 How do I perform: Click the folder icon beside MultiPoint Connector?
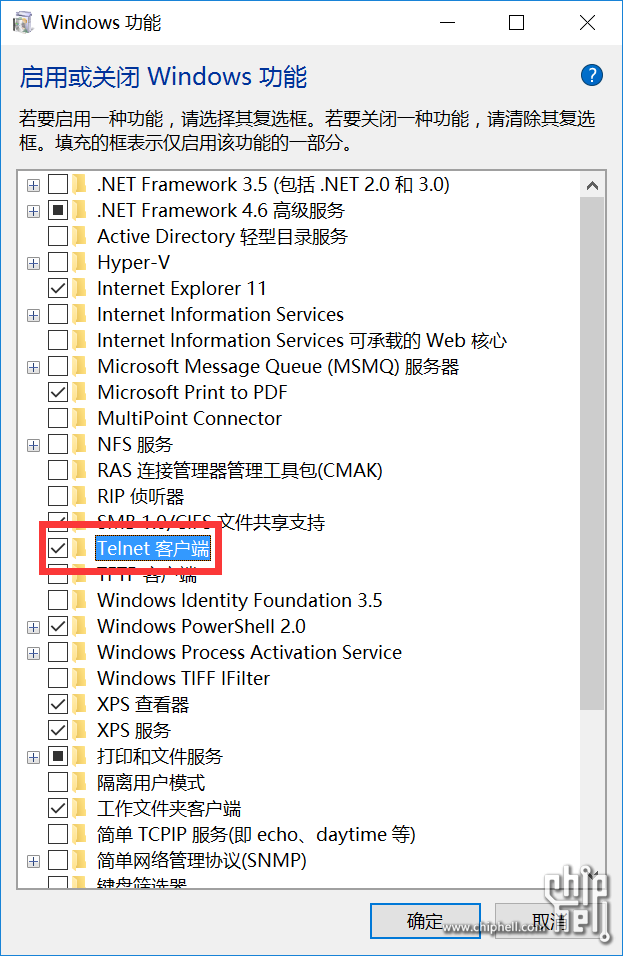pyautogui.click(x=80, y=418)
